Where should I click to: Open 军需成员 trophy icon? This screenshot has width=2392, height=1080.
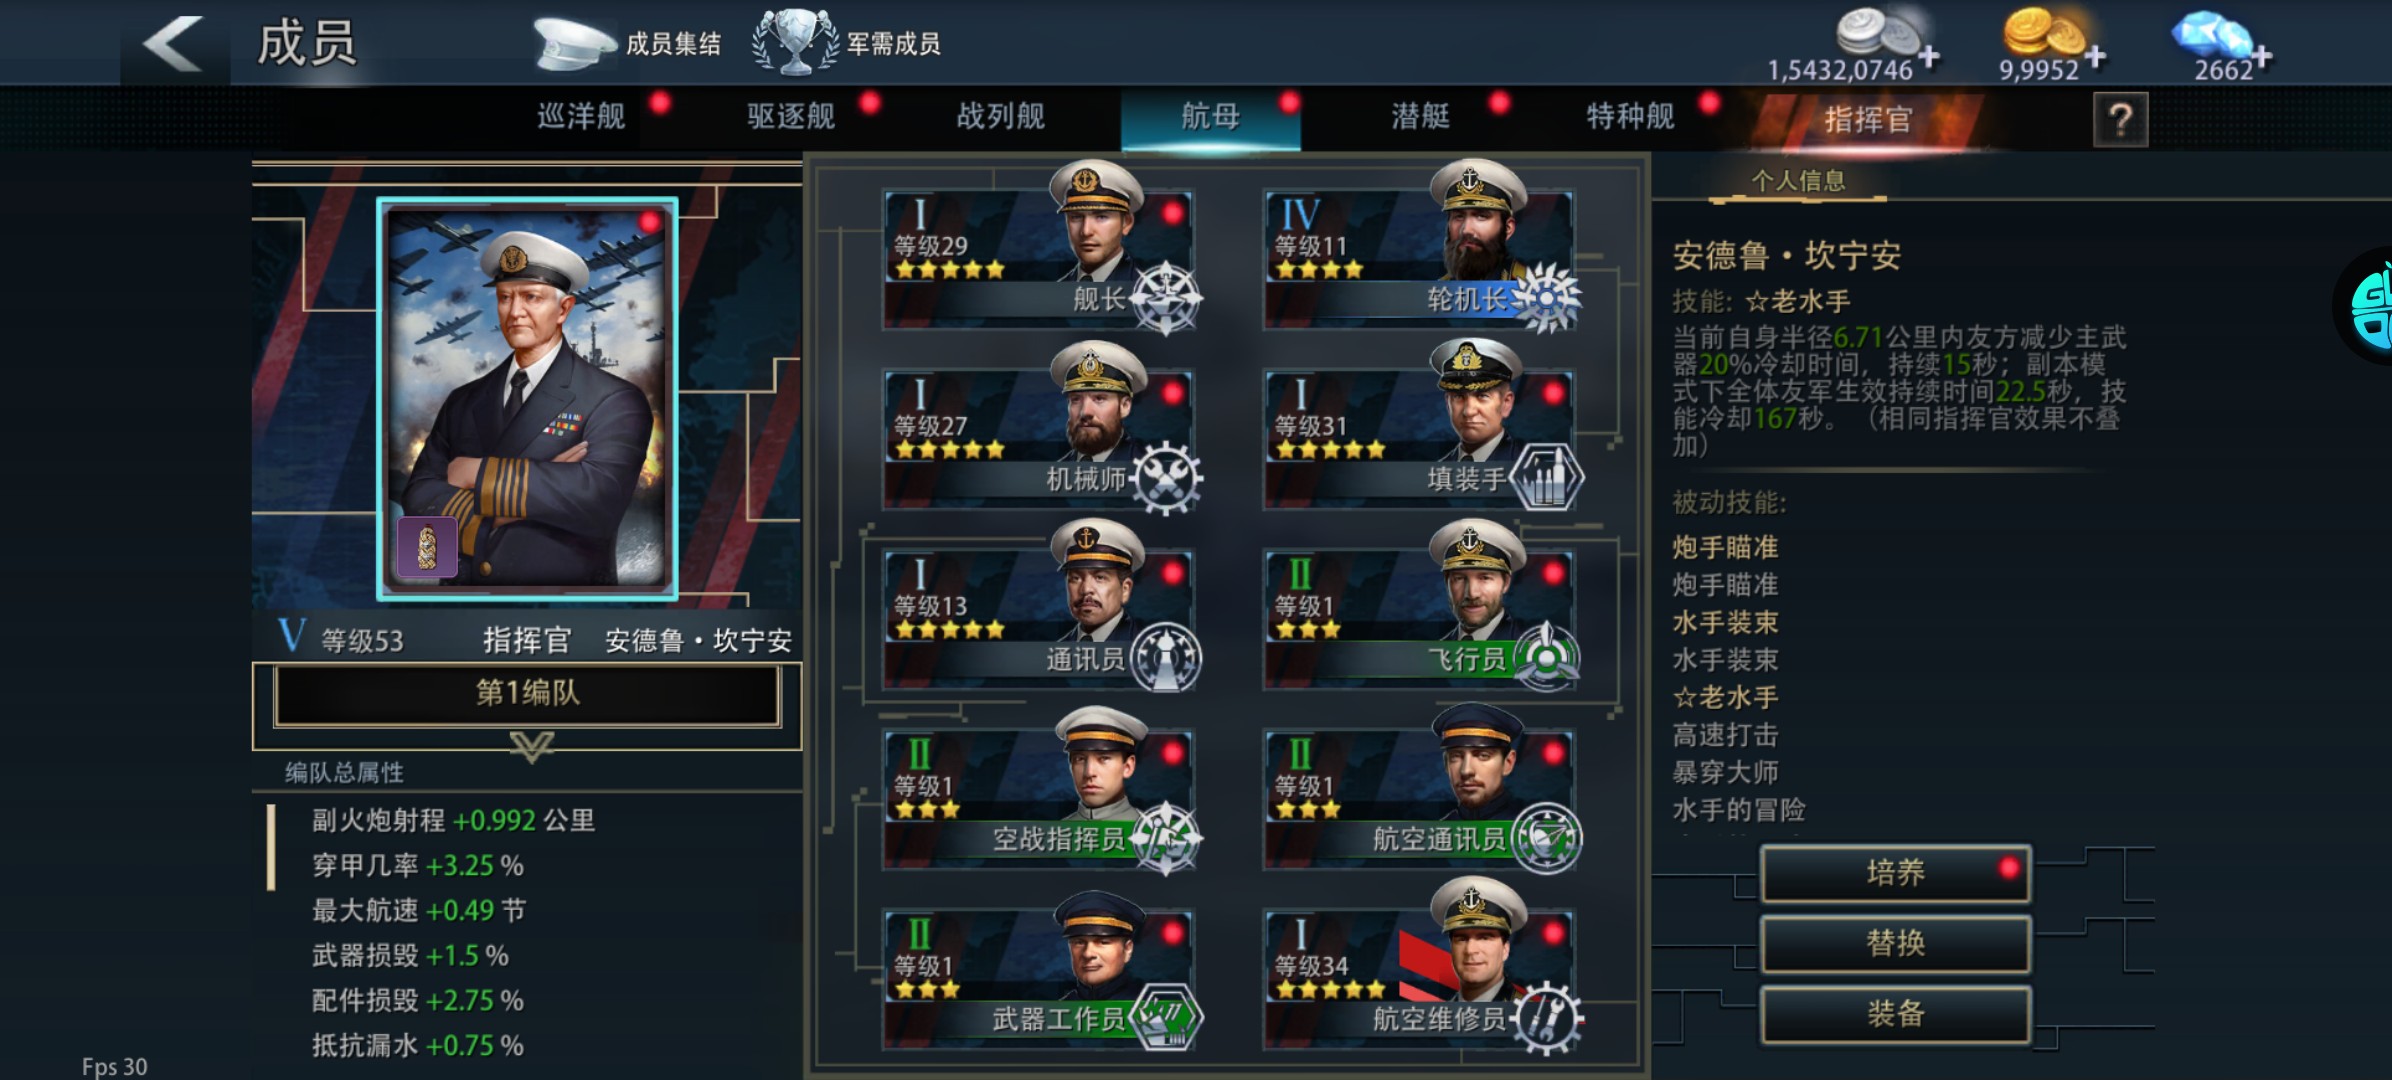(795, 42)
